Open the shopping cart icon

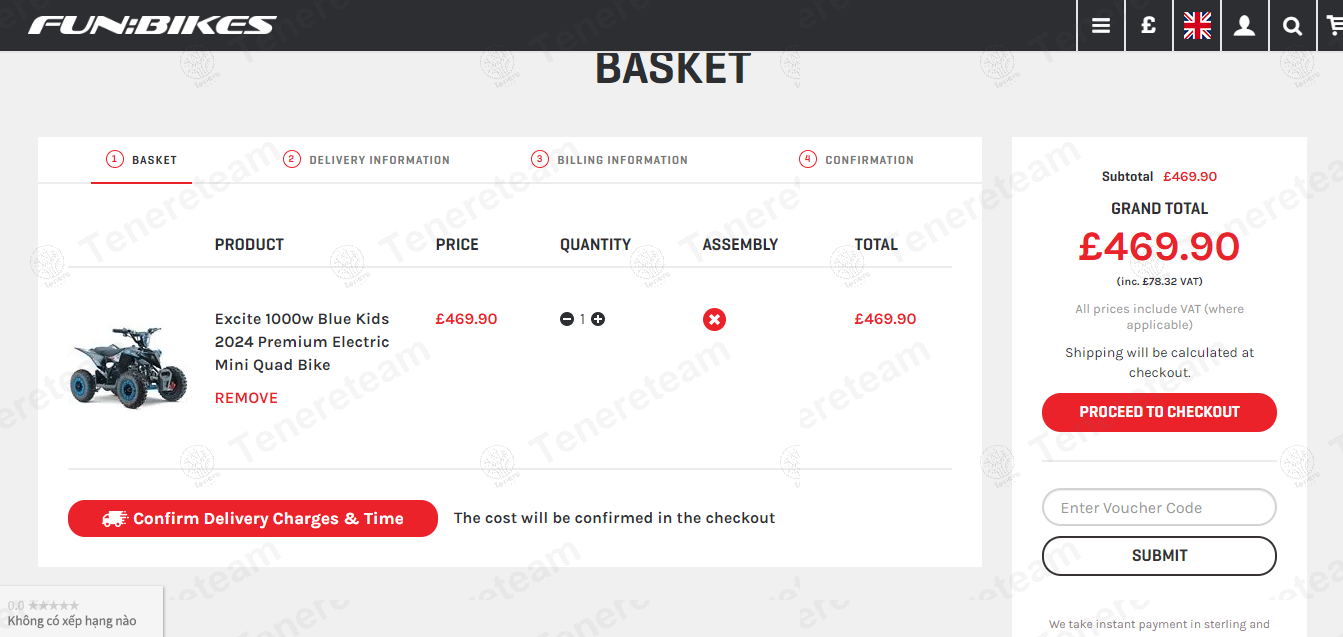click(1334, 26)
